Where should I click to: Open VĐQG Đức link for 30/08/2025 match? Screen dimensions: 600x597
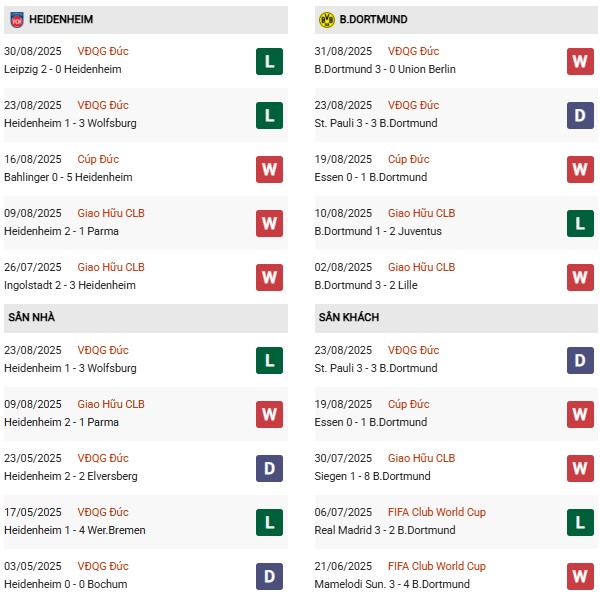coord(103,51)
